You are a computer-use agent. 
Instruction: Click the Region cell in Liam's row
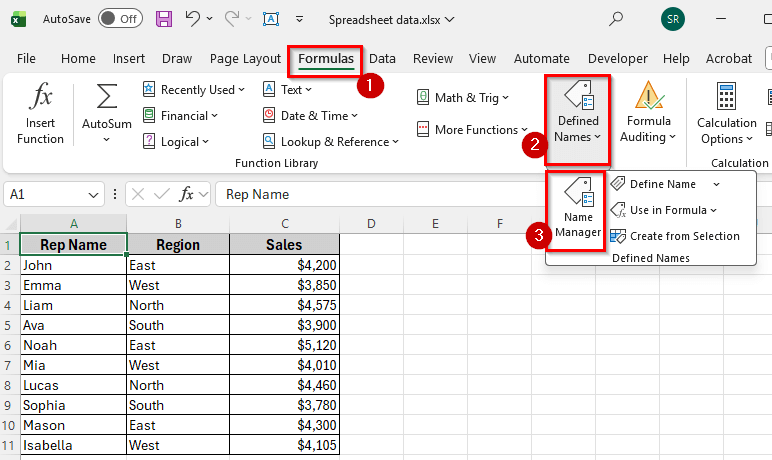[x=178, y=305]
